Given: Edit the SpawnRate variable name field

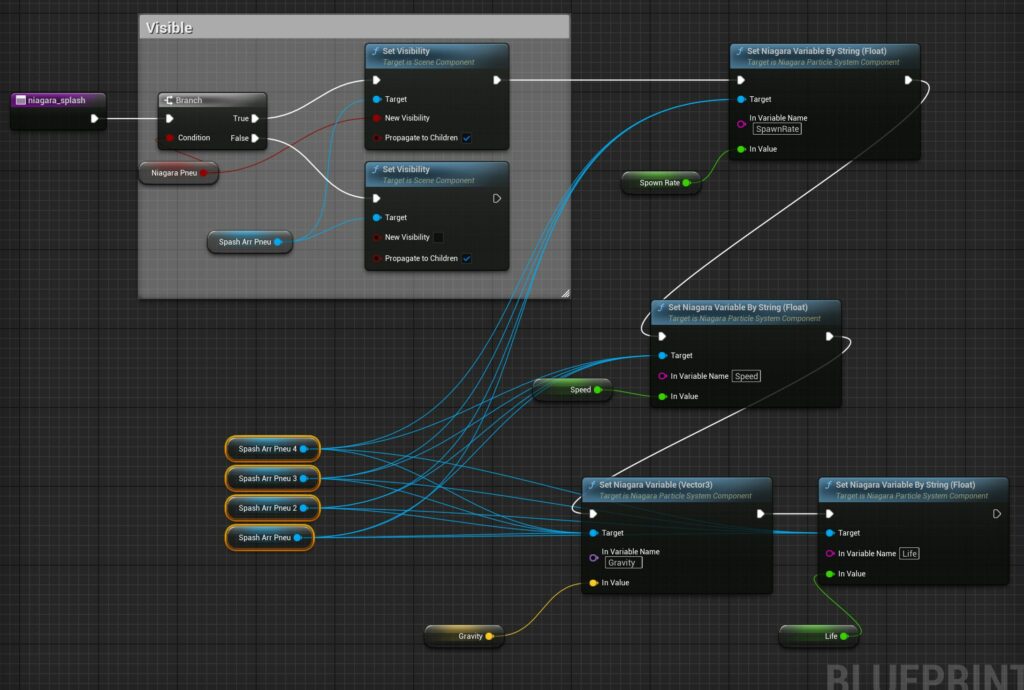Looking at the screenshot, I should pyautogui.click(x=778, y=129).
